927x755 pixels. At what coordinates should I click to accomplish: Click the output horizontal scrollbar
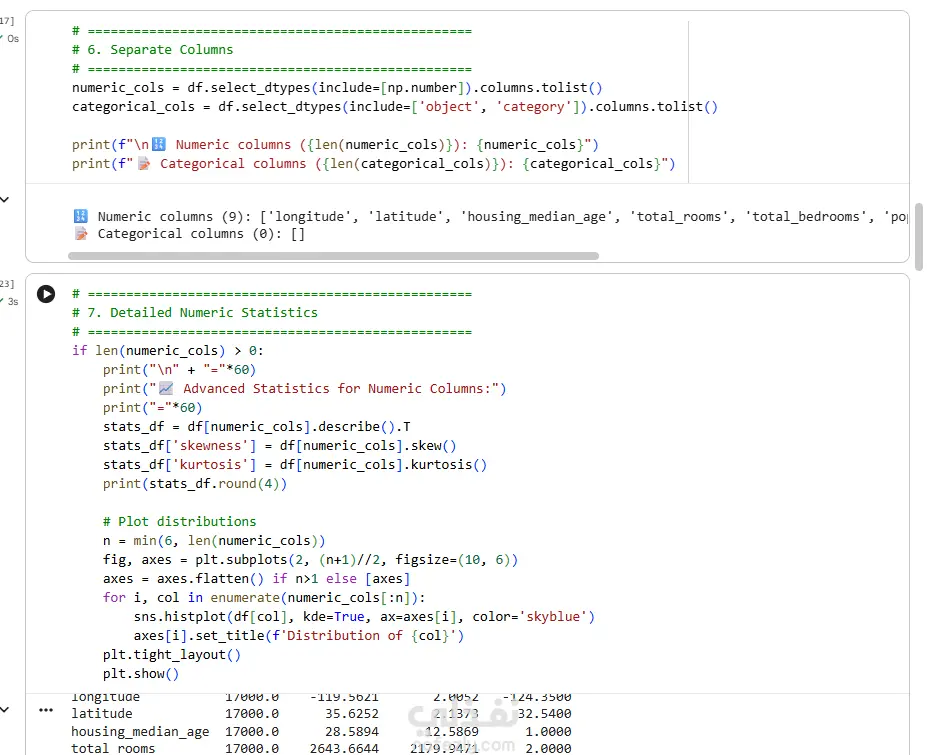pyautogui.click(x=333, y=256)
